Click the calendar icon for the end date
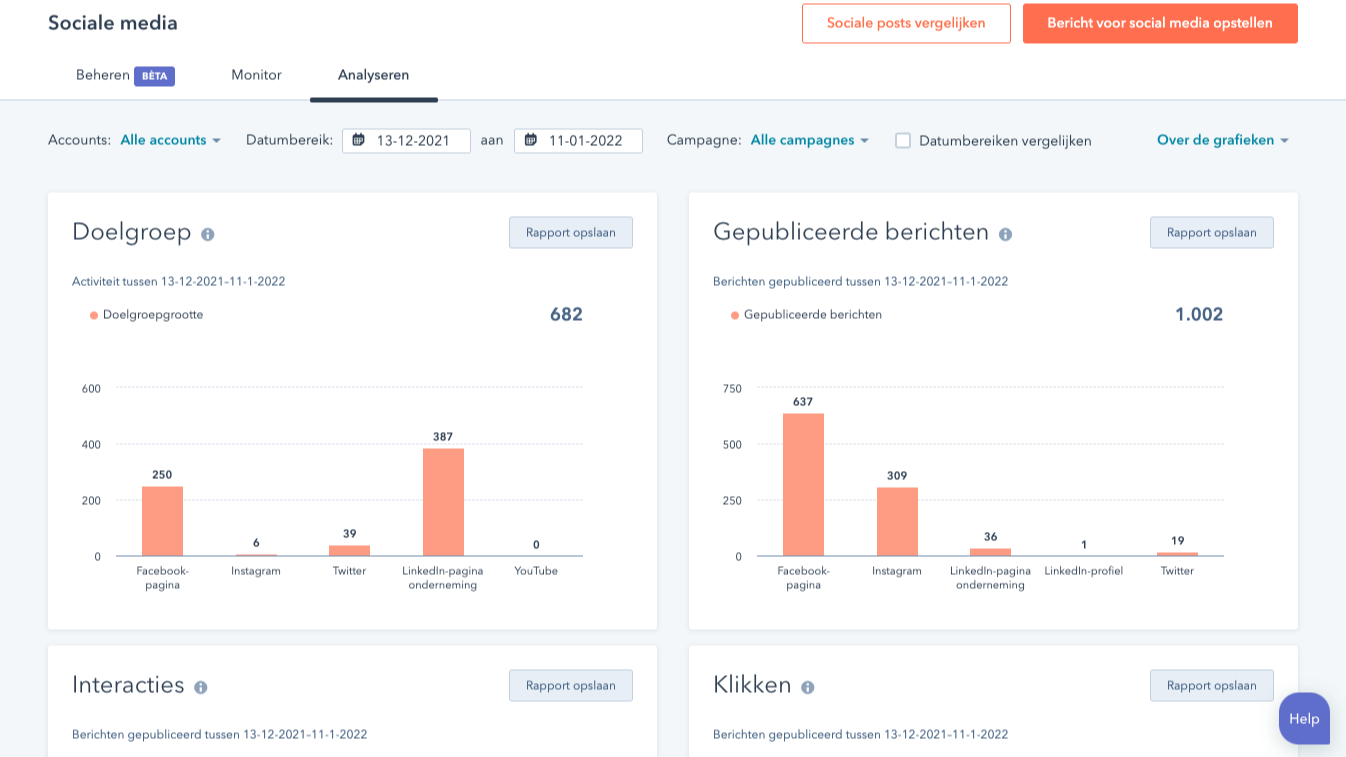This screenshot has width=1346, height=757. [x=530, y=140]
